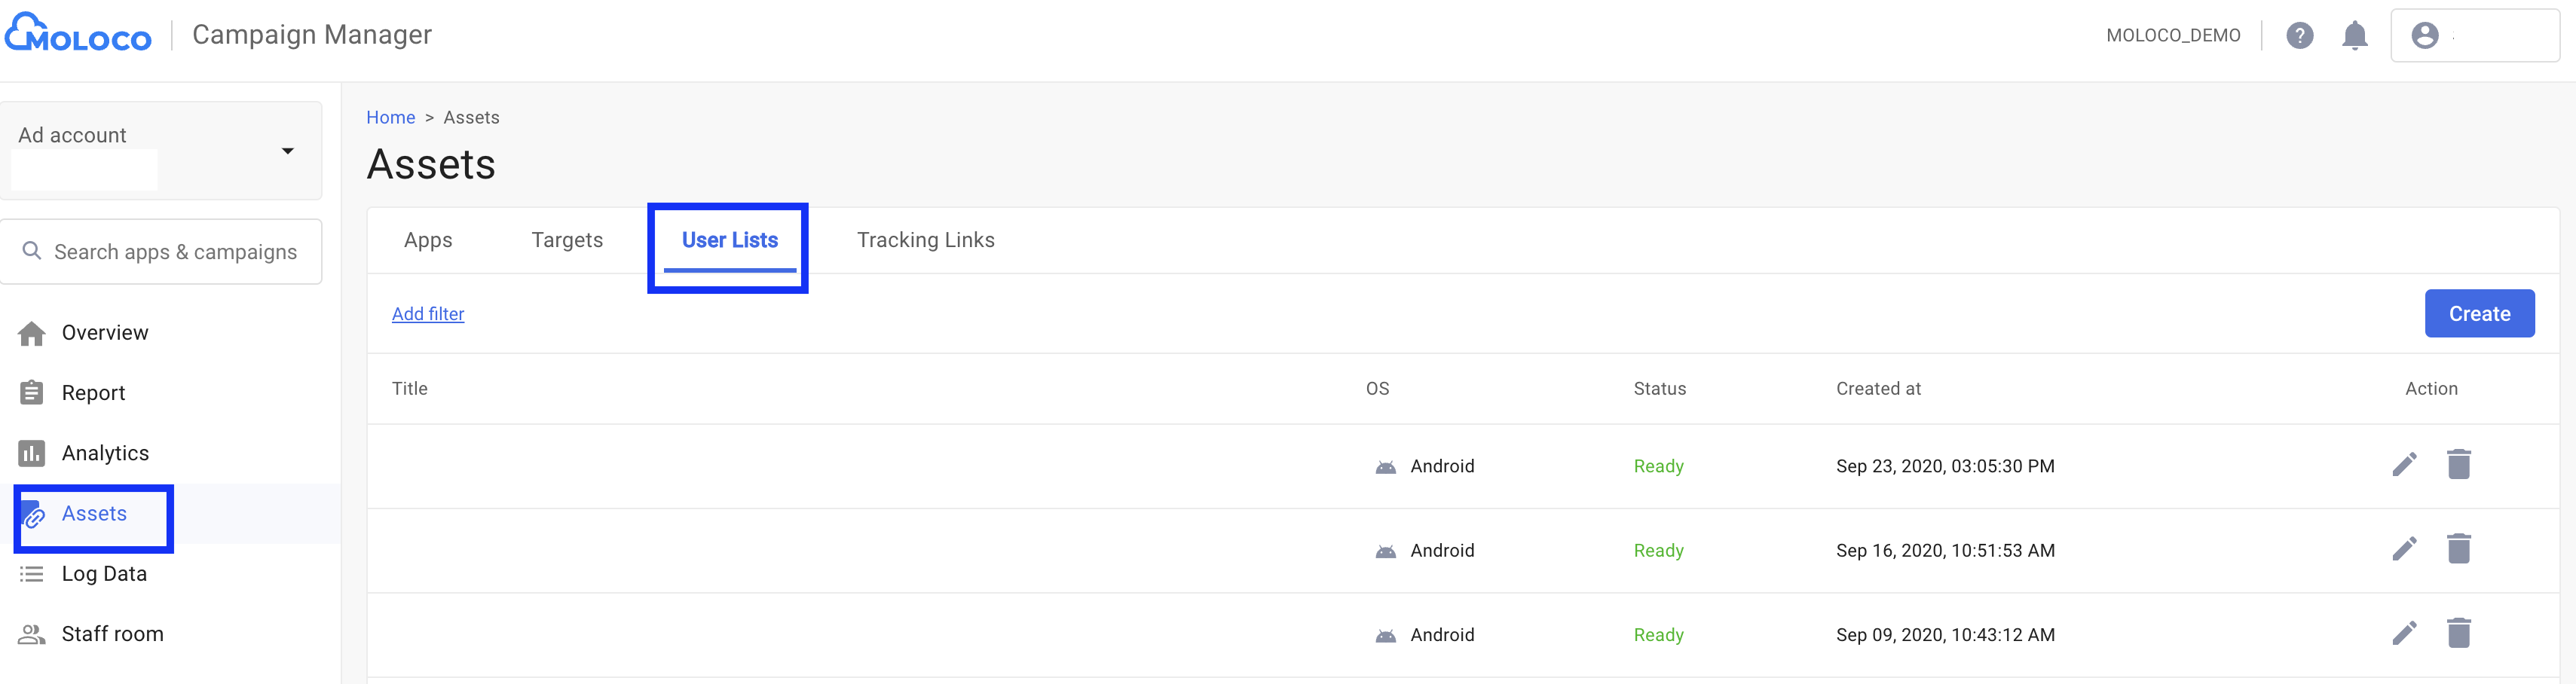This screenshot has width=2576, height=684.
Task: Click the Moloco cloud logo
Action: point(78,34)
